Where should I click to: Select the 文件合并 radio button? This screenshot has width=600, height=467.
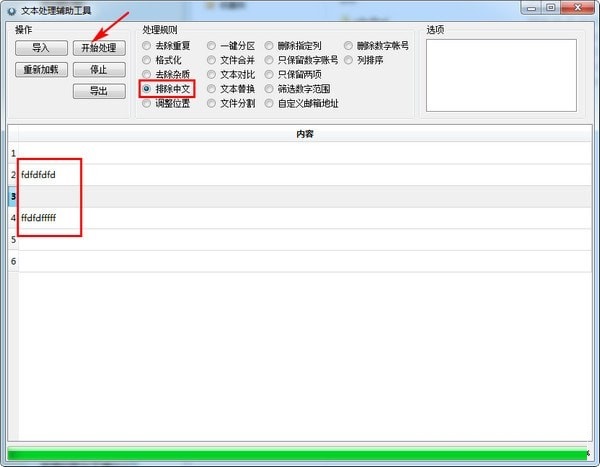231,60
